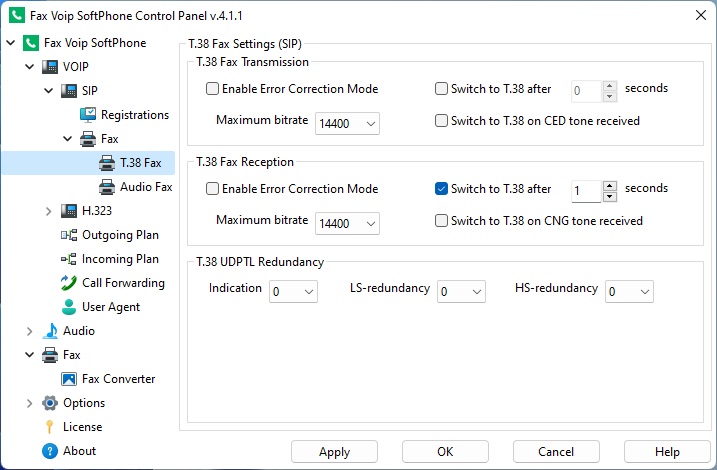
Task: Click the Fax Converter picture icon
Action: 69,379
